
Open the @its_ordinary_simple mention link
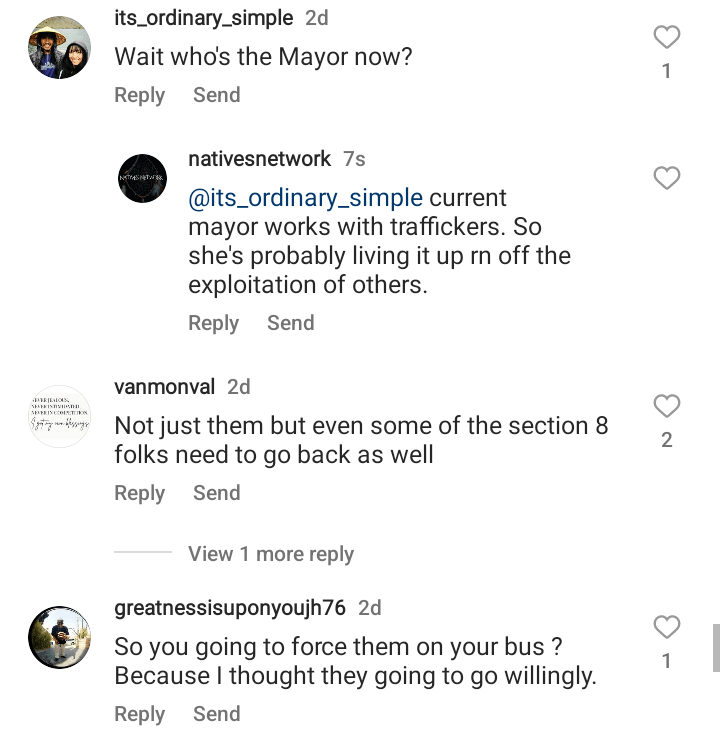click(305, 198)
